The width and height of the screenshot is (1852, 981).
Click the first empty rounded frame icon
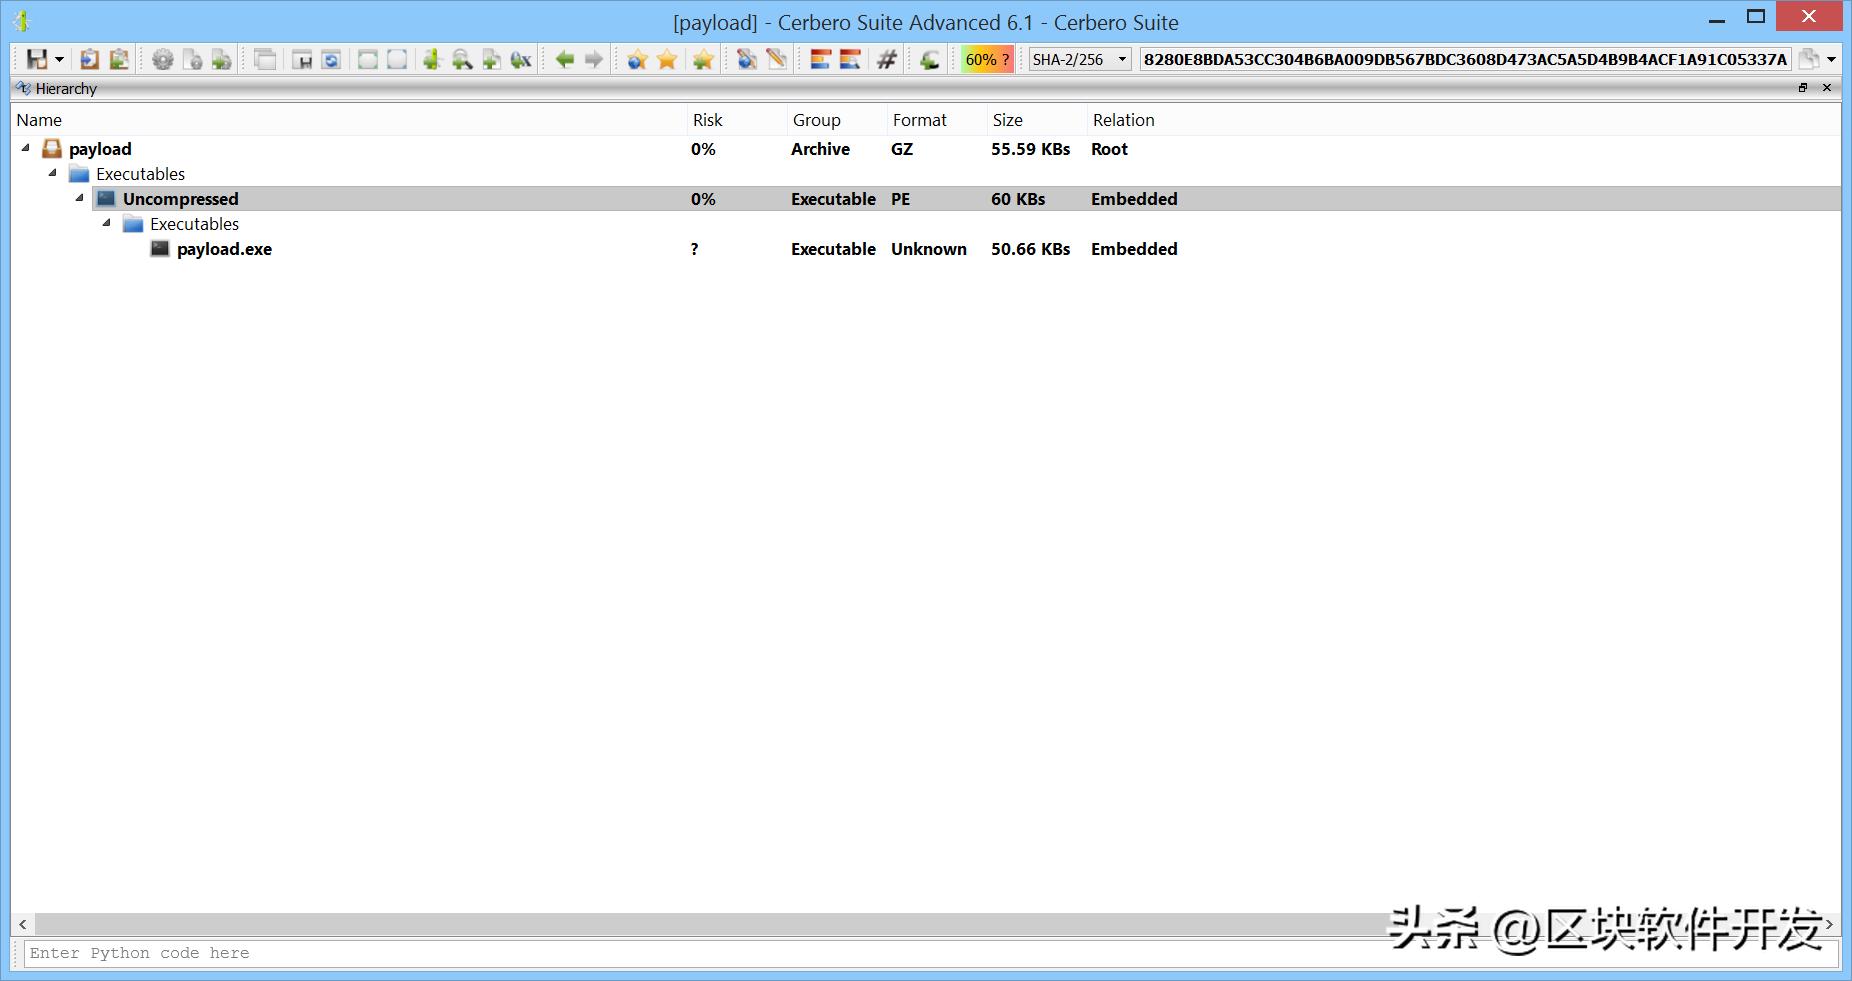[x=368, y=60]
